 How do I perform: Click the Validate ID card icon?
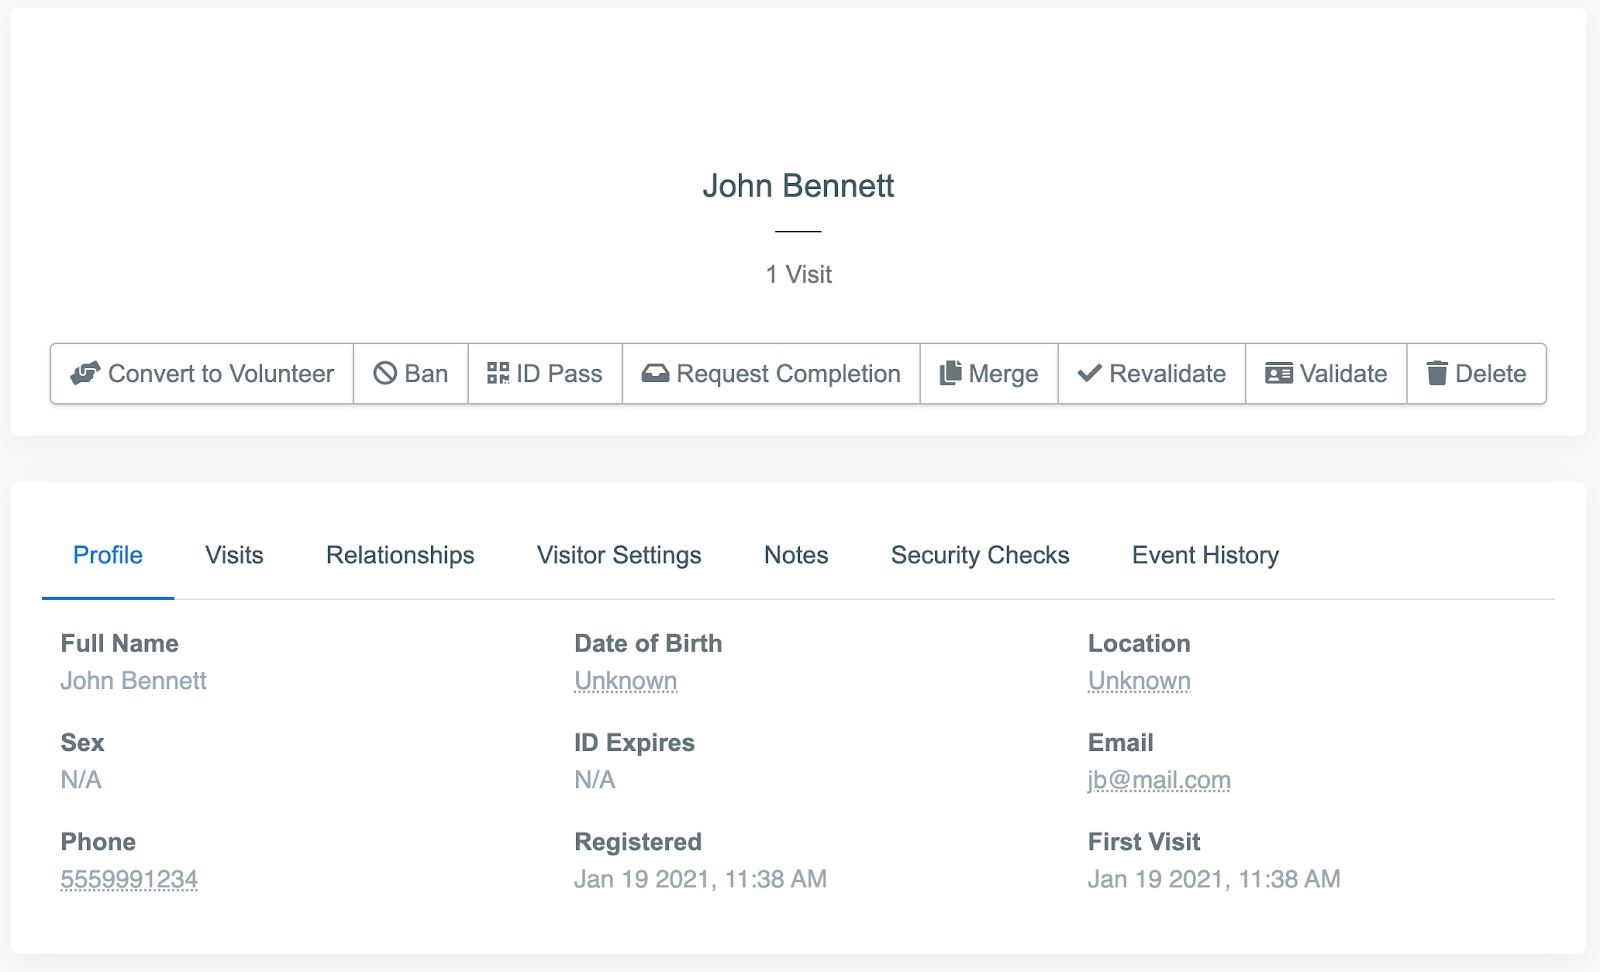click(1278, 374)
